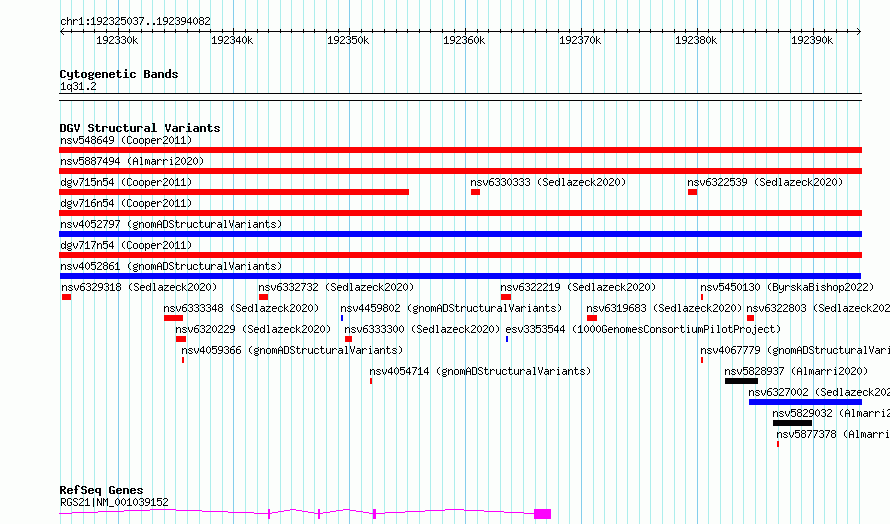
Task: Open the nsv5450130 (ByrskaBishop2022) label
Action: tap(787, 287)
